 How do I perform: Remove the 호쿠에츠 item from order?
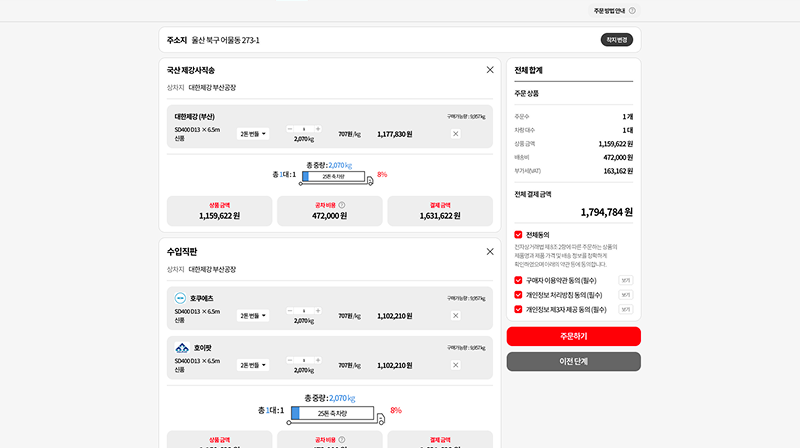pyautogui.click(x=456, y=315)
